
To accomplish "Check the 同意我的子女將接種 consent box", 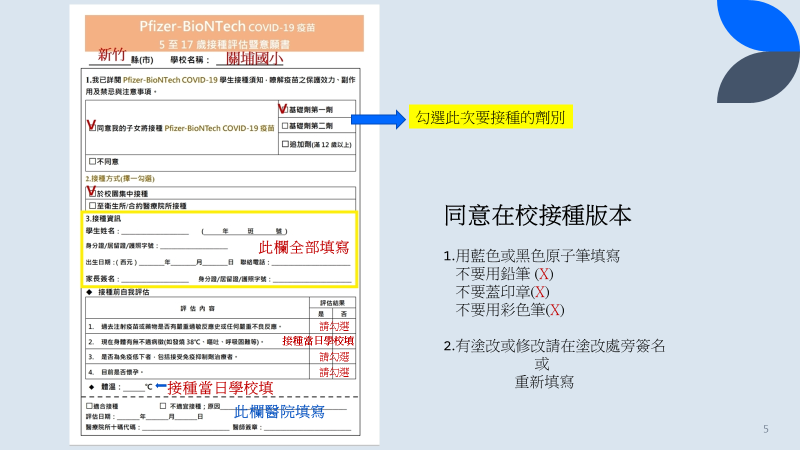I will tap(92, 128).
